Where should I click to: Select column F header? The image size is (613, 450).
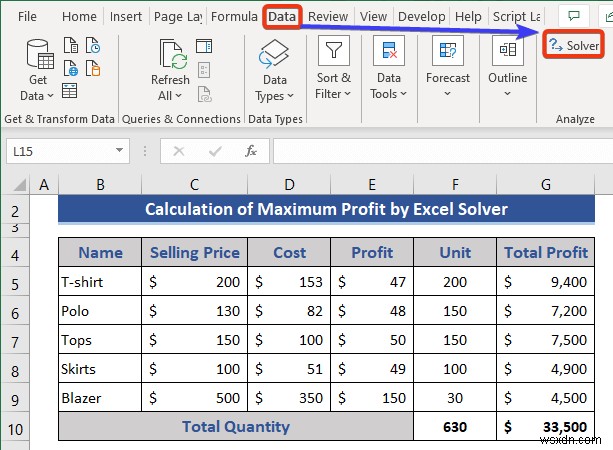tap(455, 185)
